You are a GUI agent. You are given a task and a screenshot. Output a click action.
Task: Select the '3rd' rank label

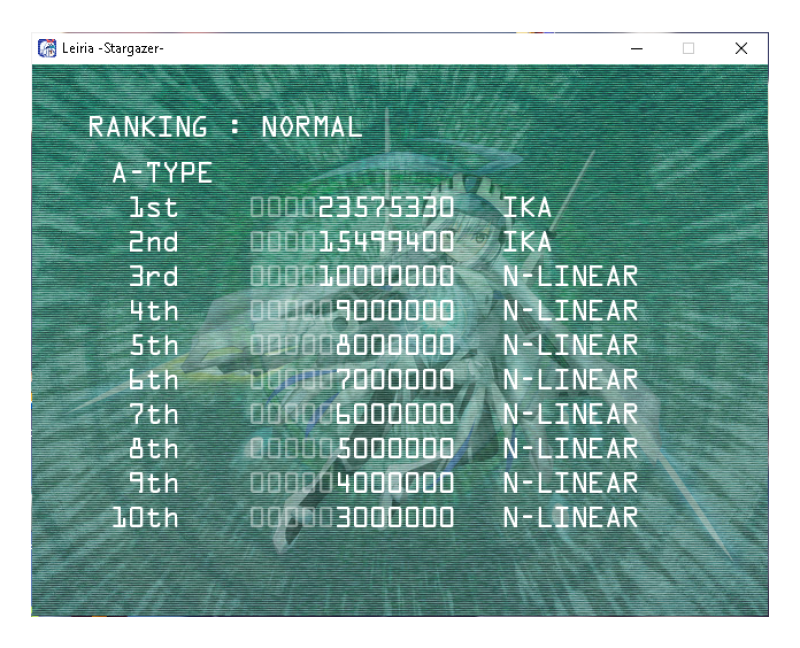pos(154,277)
